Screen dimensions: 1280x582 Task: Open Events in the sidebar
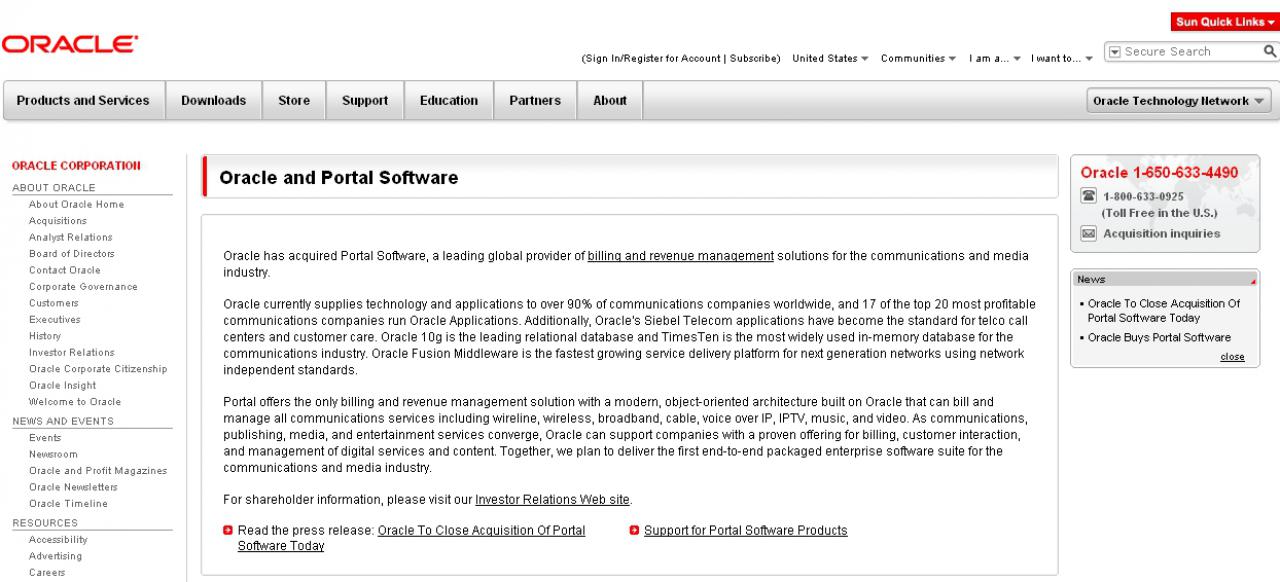point(45,437)
